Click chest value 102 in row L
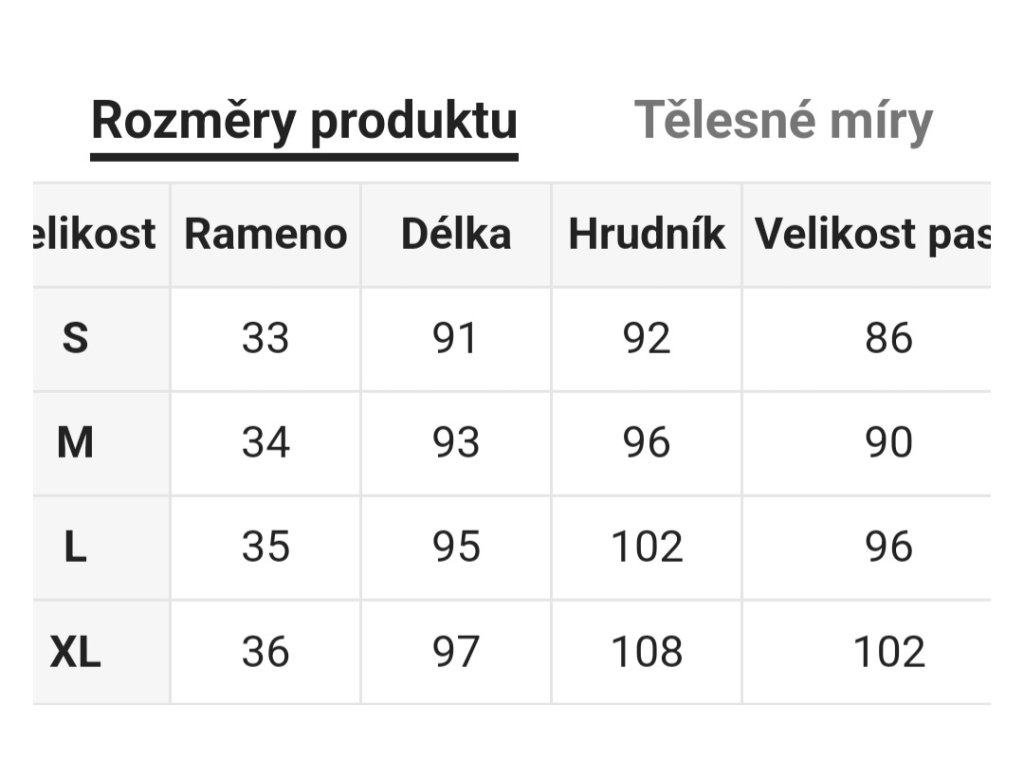This screenshot has height=768, width=1024. point(647,547)
